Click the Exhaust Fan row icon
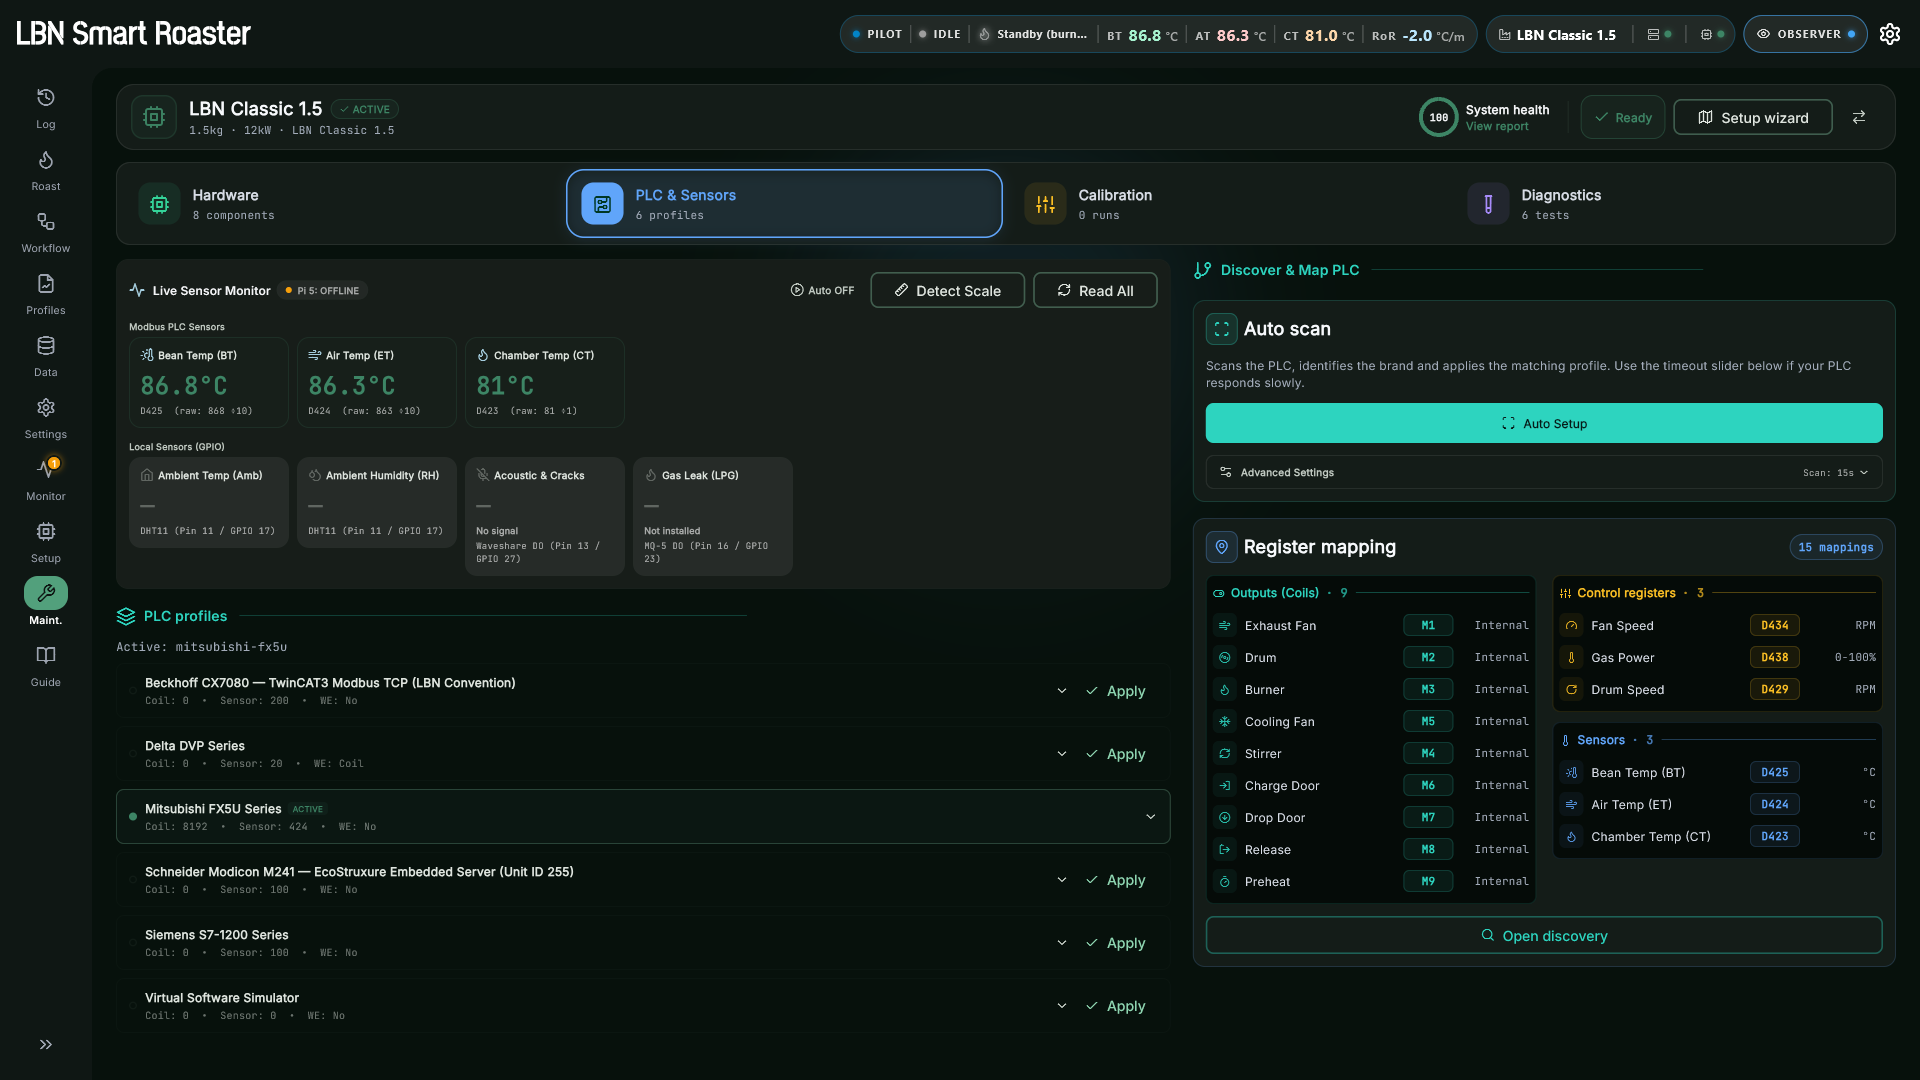The height and width of the screenshot is (1080, 1920). pyautogui.click(x=1225, y=626)
